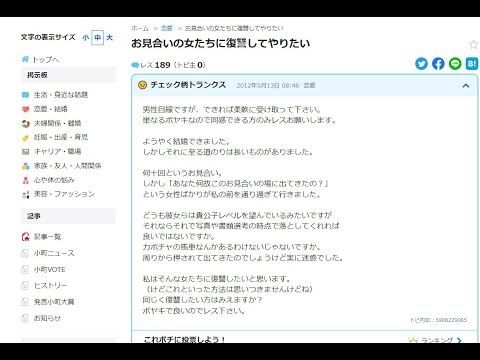Open ヒストリー page
The width and height of the screenshot is (480, 360).
click(x=51, y=286)
